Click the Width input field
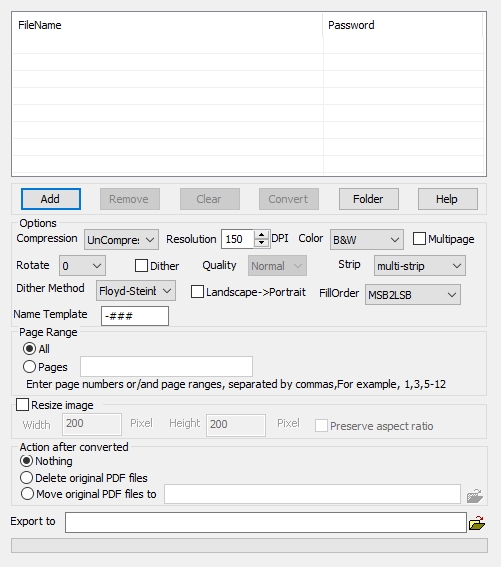 click(x=92, y=424)
